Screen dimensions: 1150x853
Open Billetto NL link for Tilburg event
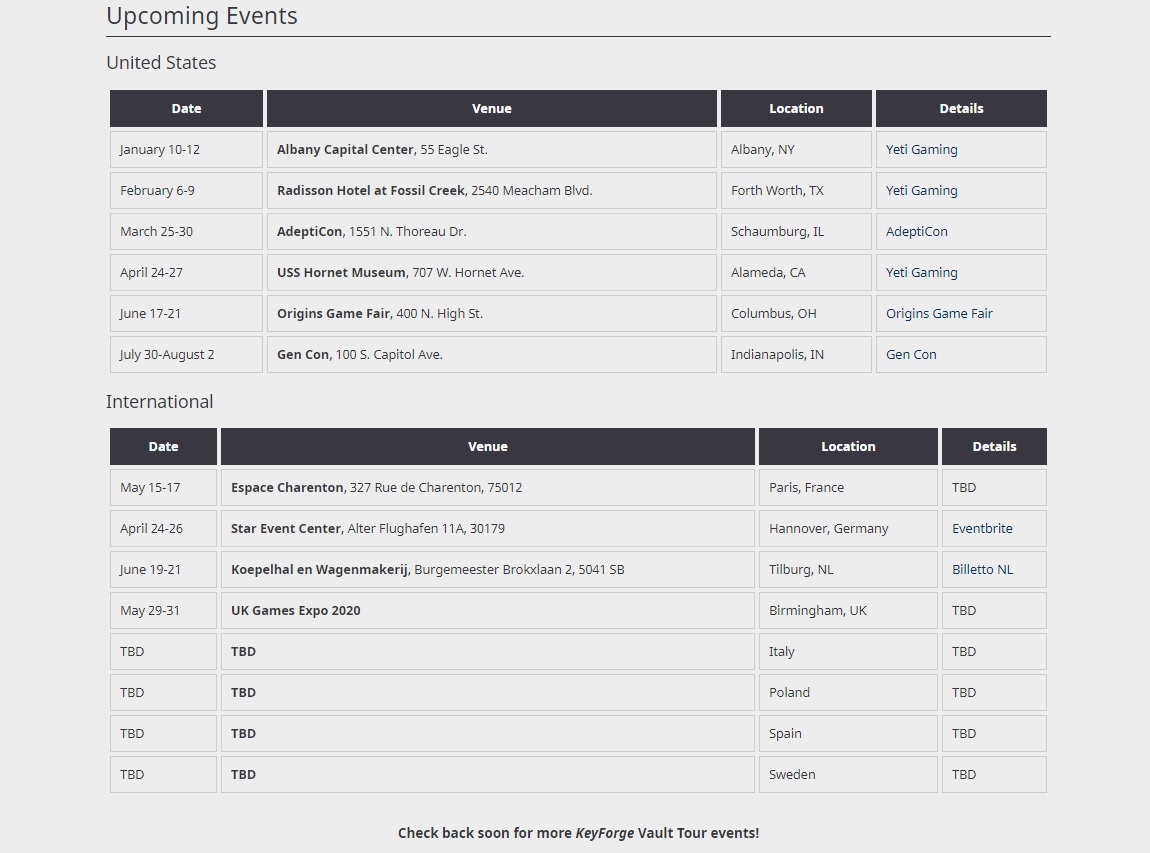(982, 570)
